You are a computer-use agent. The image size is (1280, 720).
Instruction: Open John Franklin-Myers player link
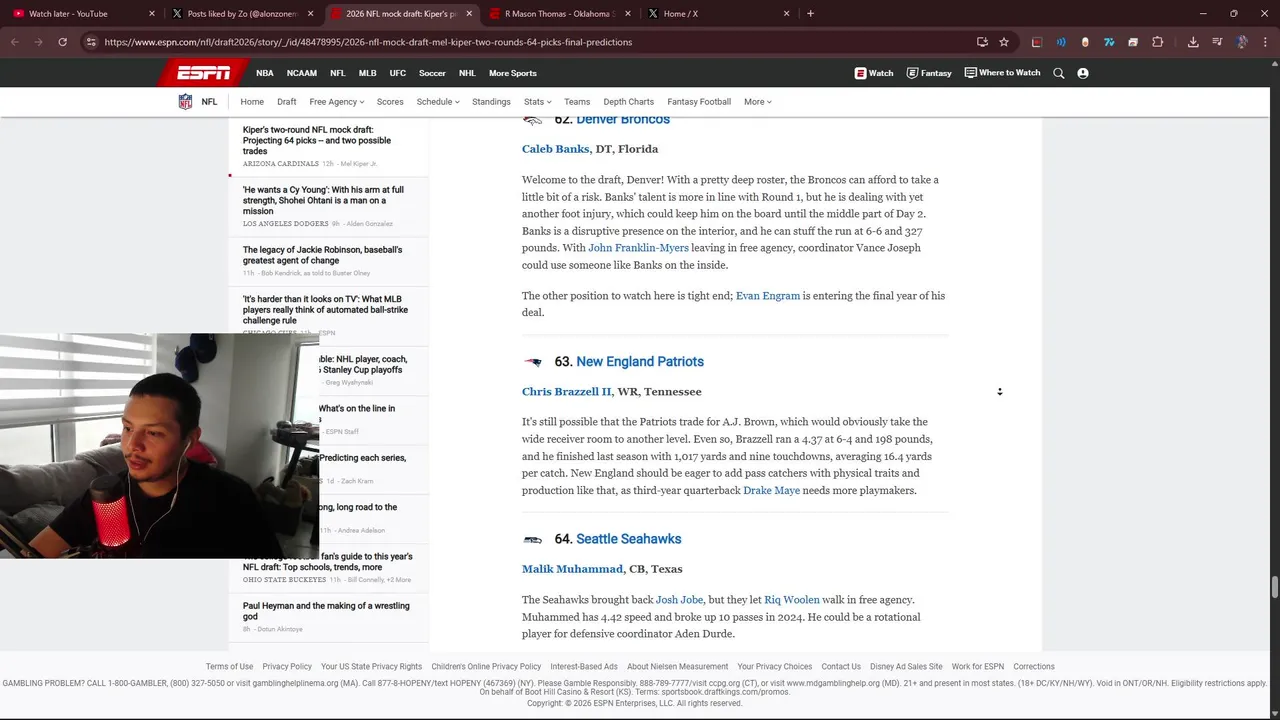[638, 248]
